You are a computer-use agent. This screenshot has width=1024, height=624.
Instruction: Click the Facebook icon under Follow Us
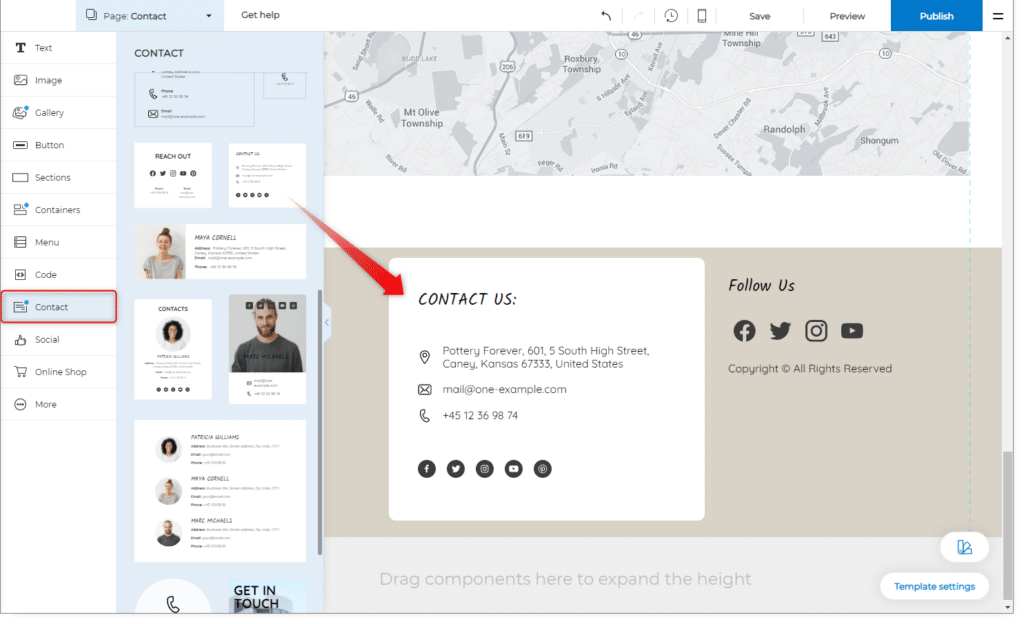744,331
